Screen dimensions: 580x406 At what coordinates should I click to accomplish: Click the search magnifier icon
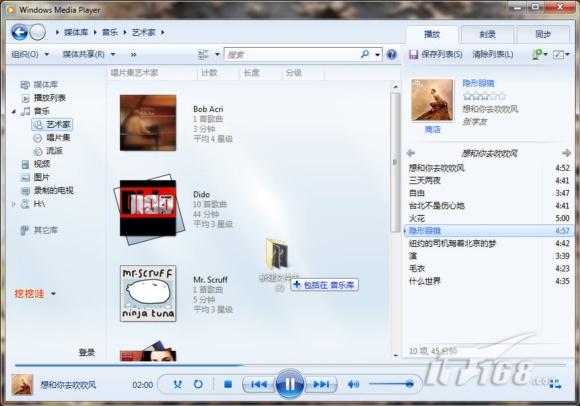(x=365, y=54)
